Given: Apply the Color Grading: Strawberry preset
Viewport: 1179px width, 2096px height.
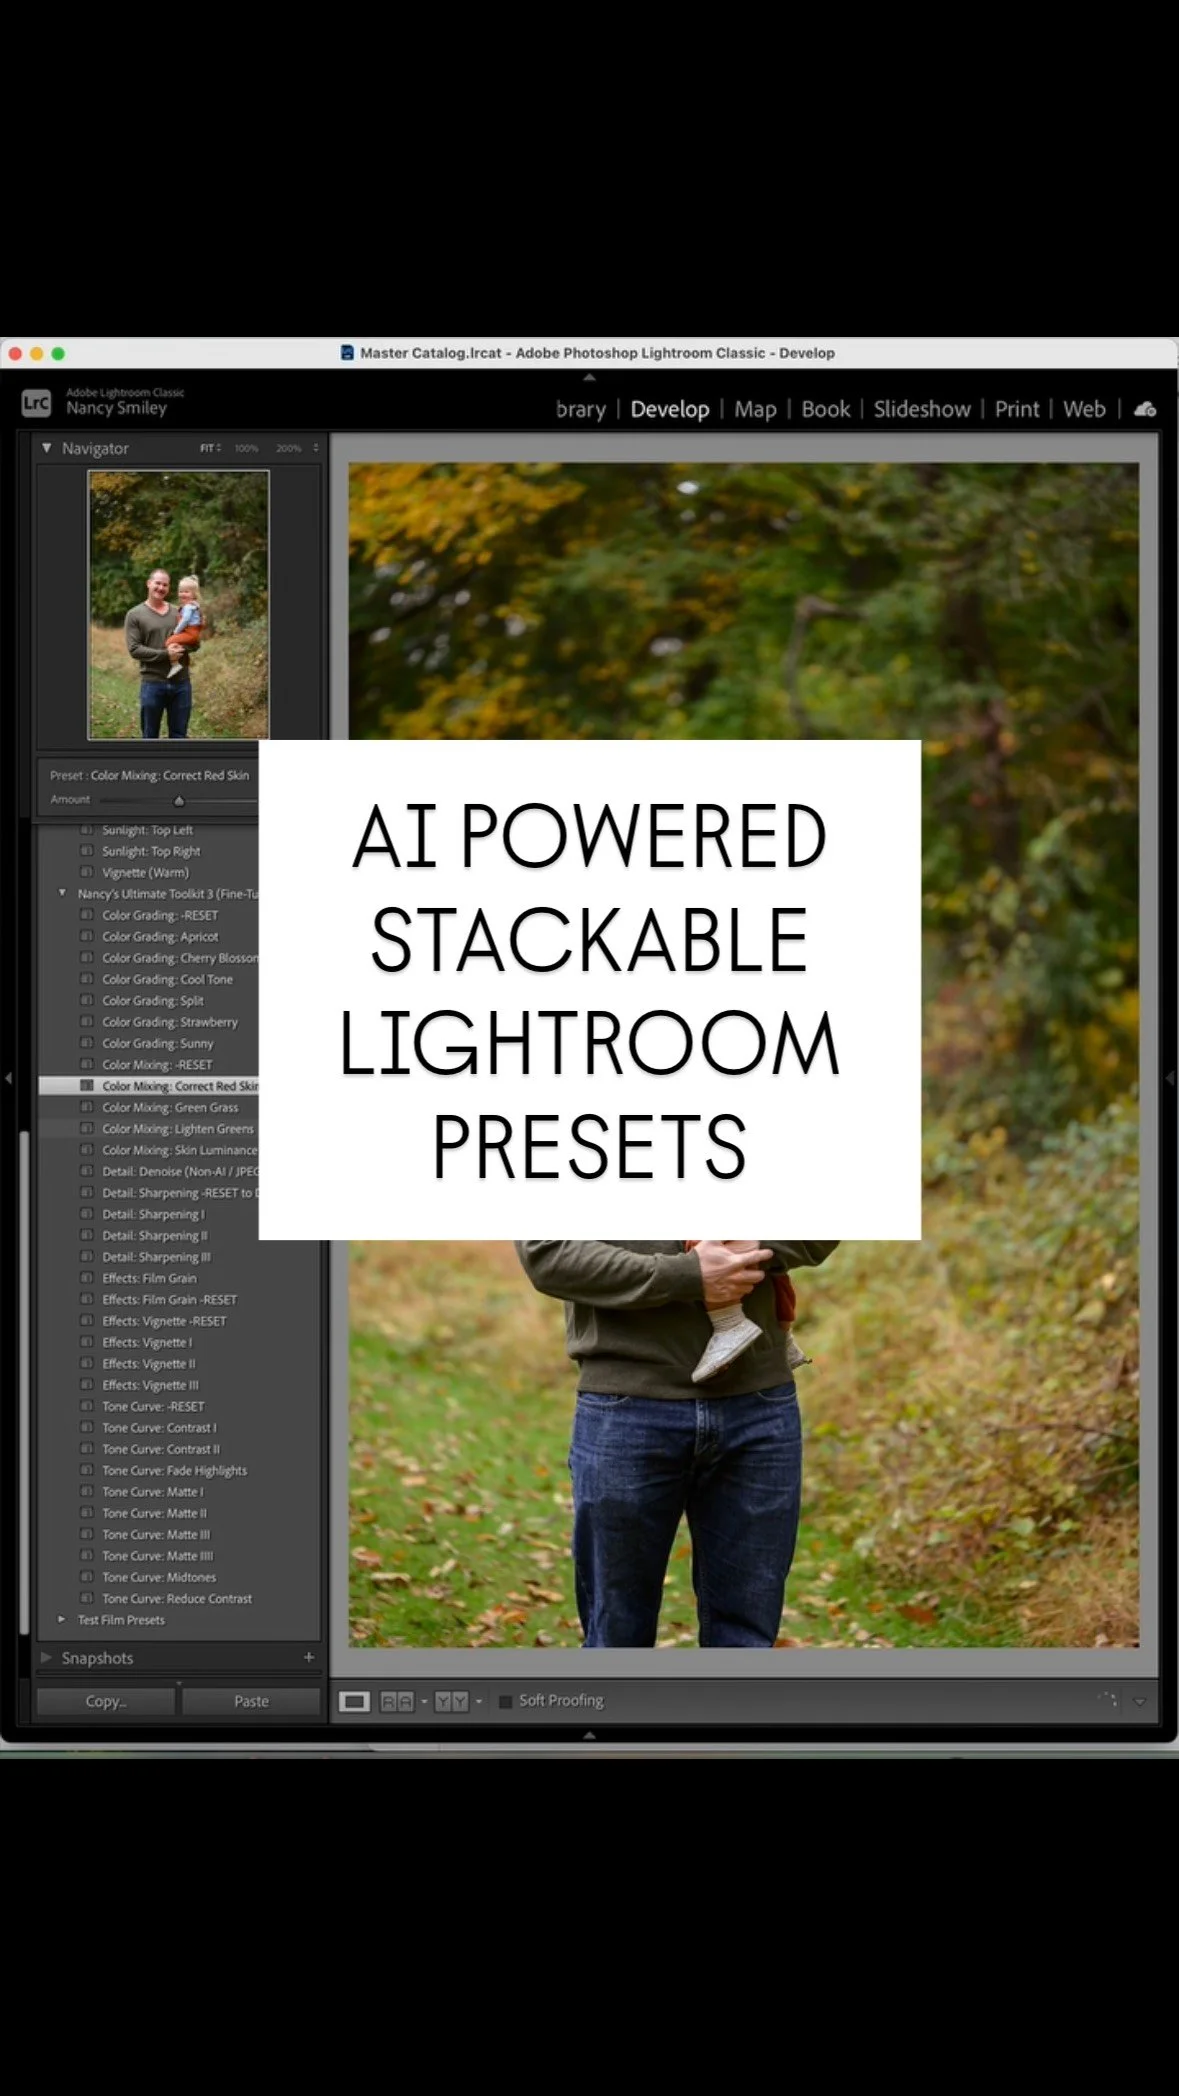Looking at the screenshot, I should point(170,1022).
